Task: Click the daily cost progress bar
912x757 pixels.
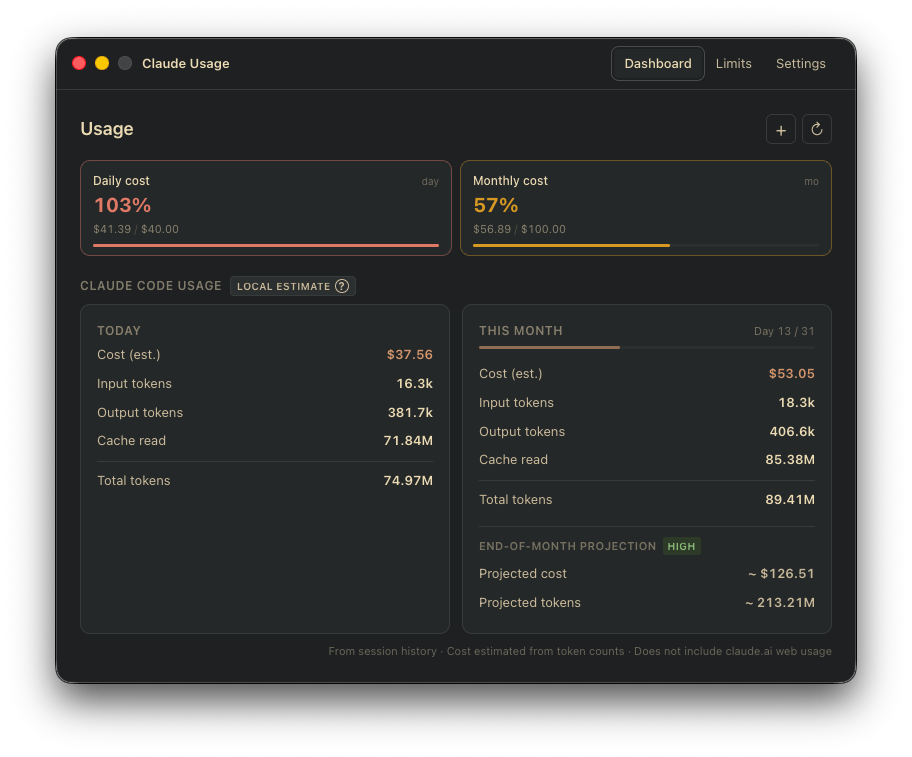Action: (265, 244)
